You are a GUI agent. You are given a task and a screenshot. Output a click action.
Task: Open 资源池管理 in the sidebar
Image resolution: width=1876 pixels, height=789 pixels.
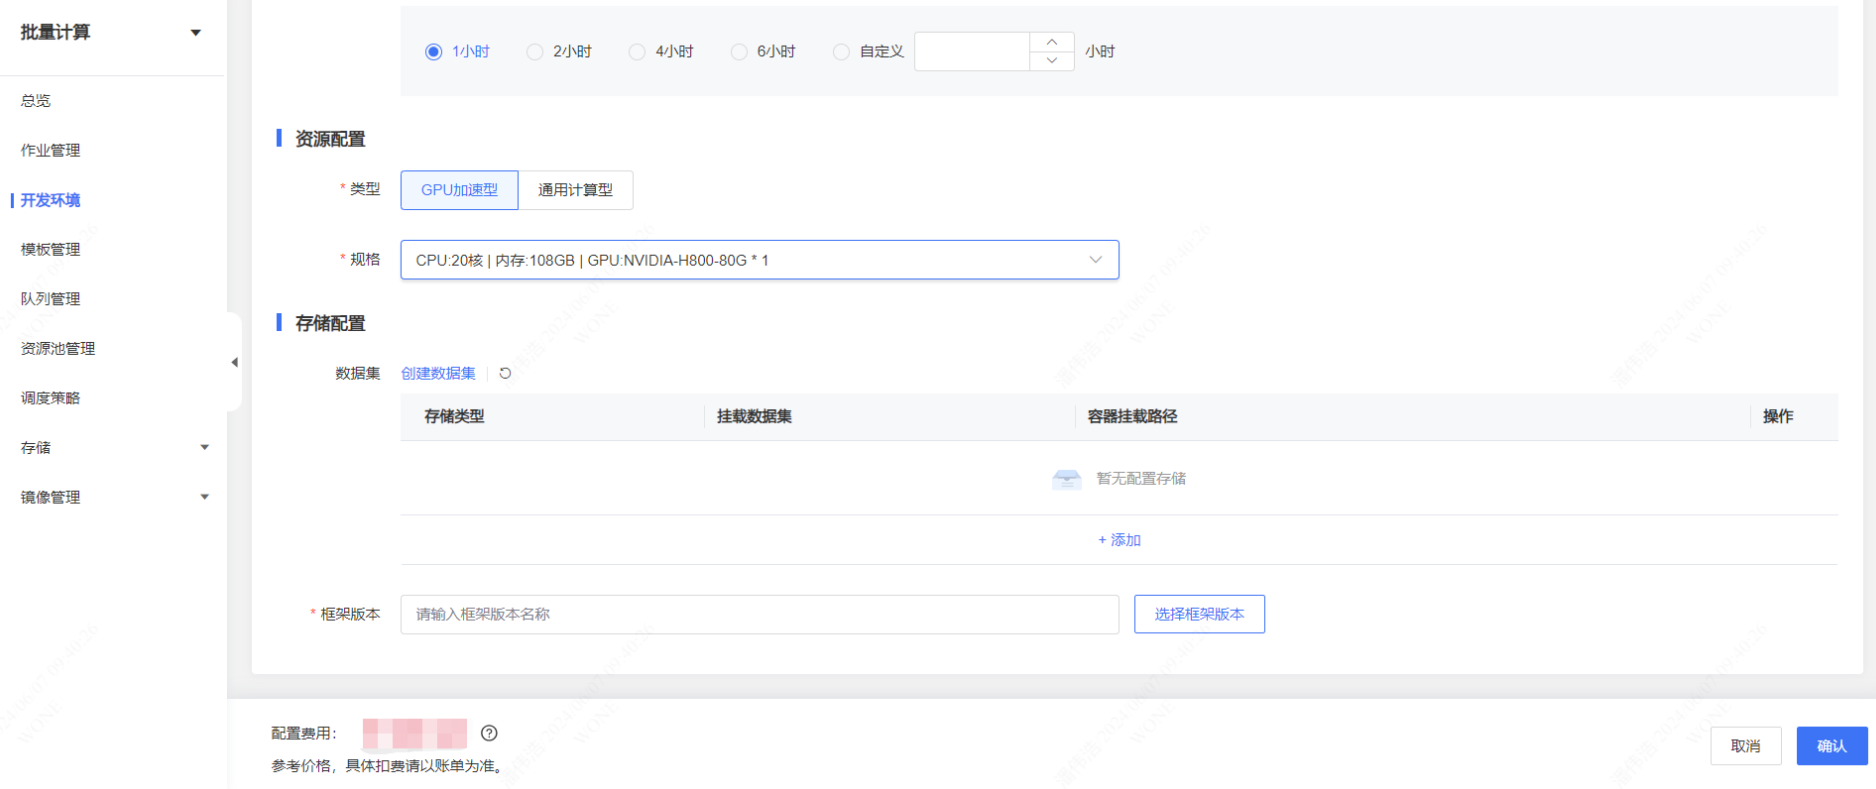(58, 348)
